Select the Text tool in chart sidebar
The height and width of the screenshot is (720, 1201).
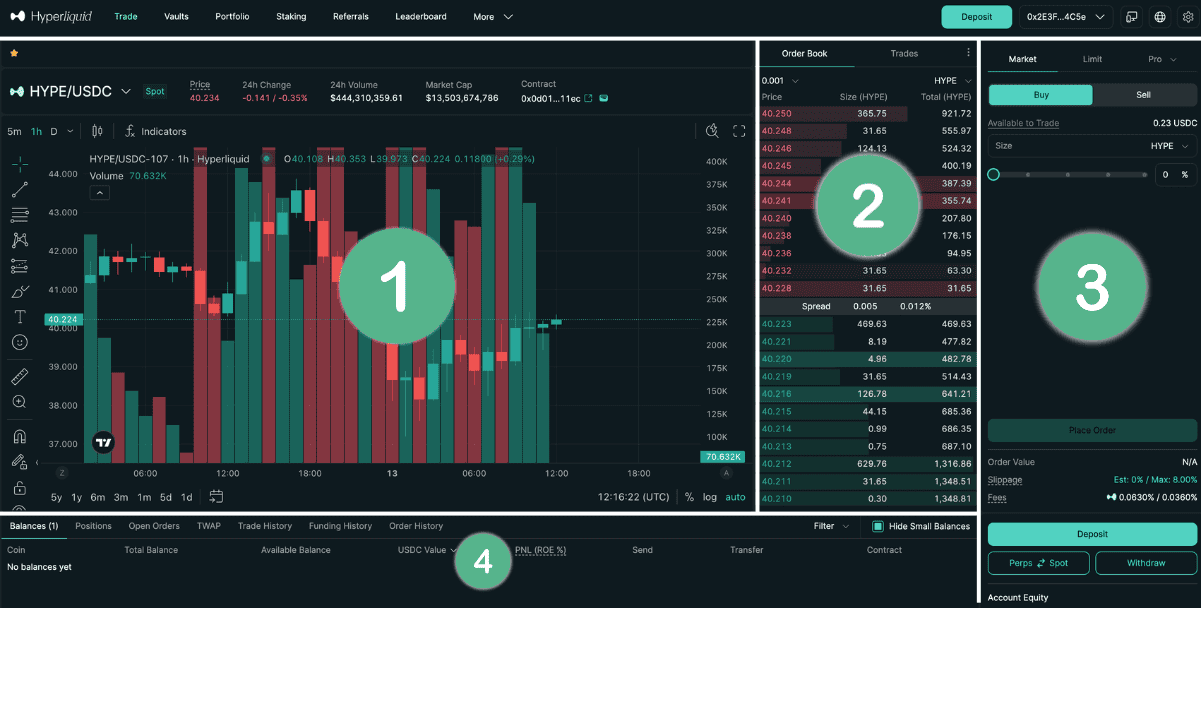click(x=19, y=317)
